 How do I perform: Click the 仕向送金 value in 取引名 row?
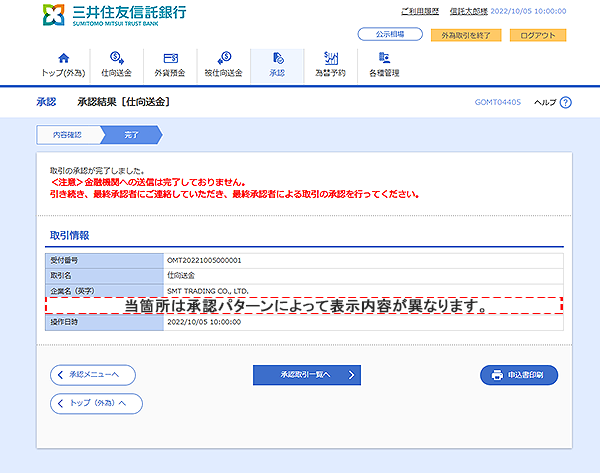[181, 276]
